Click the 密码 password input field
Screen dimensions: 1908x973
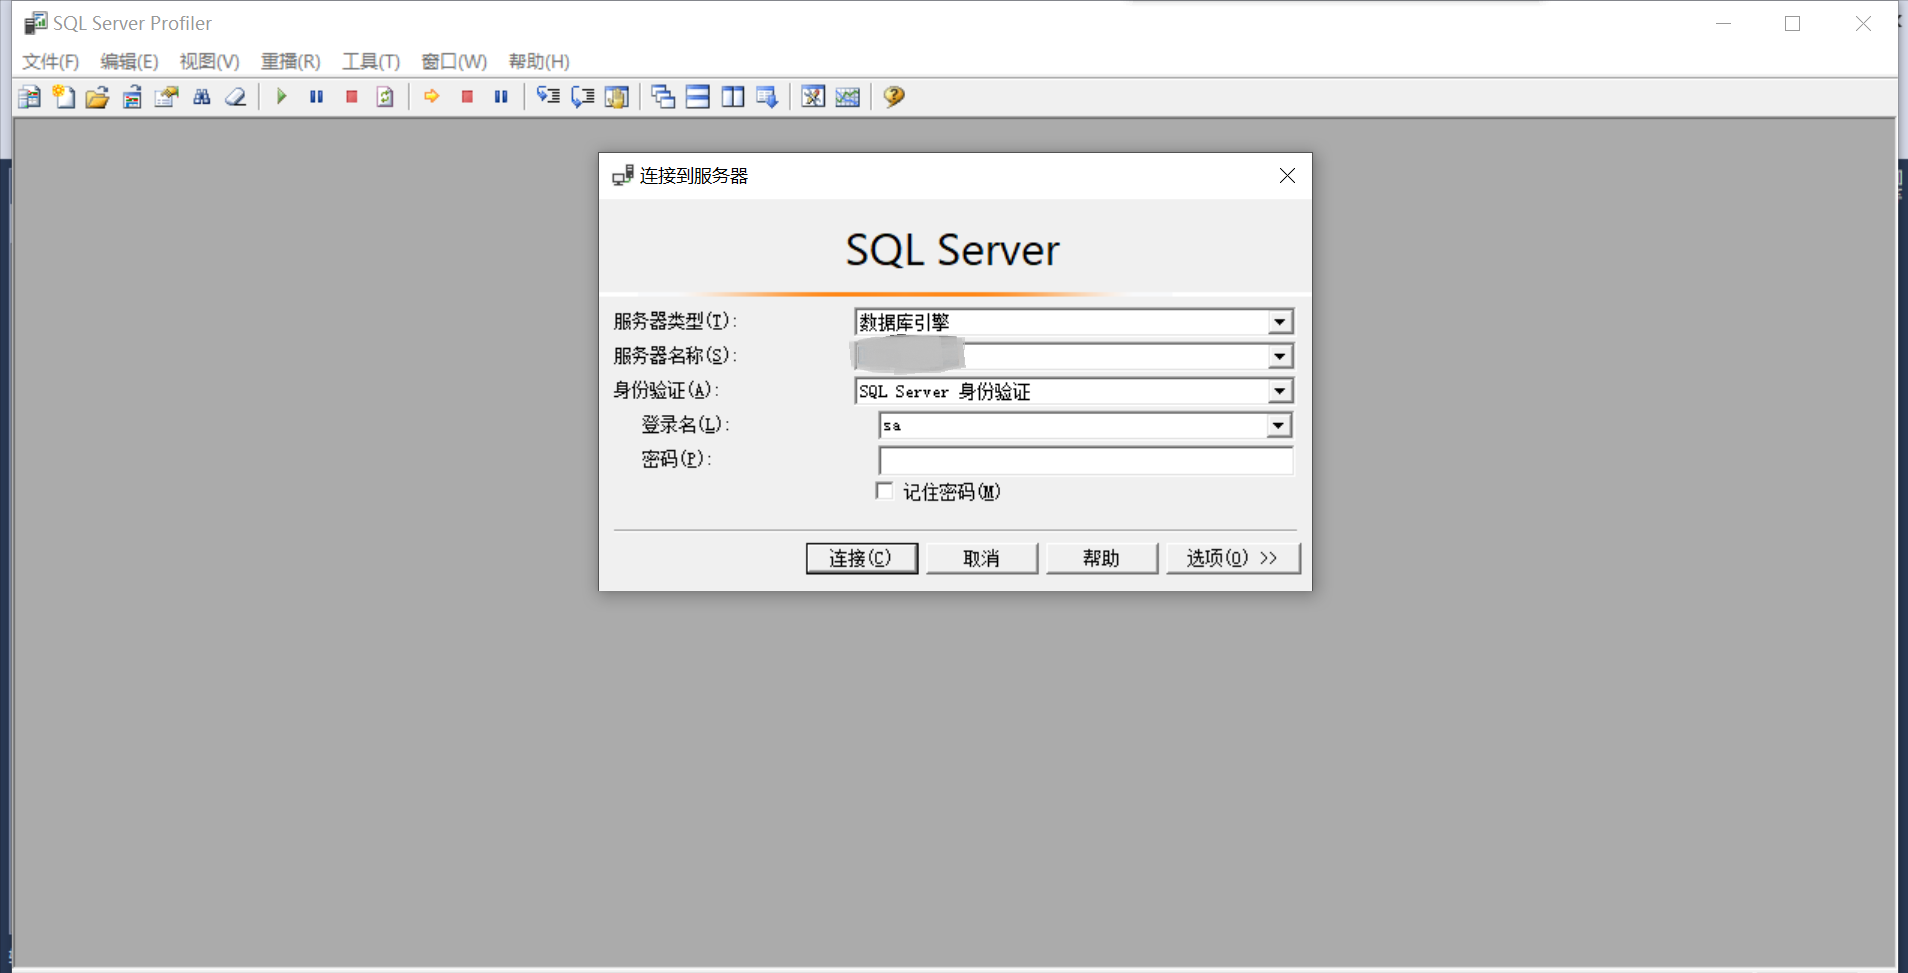pyautogui.click(x=1085, y=460)
